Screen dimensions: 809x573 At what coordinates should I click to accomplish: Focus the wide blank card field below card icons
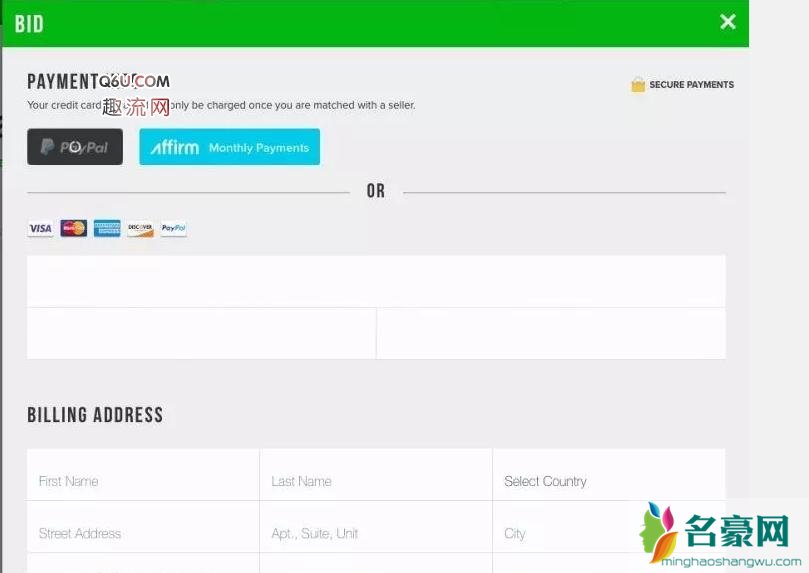[376, 281]
